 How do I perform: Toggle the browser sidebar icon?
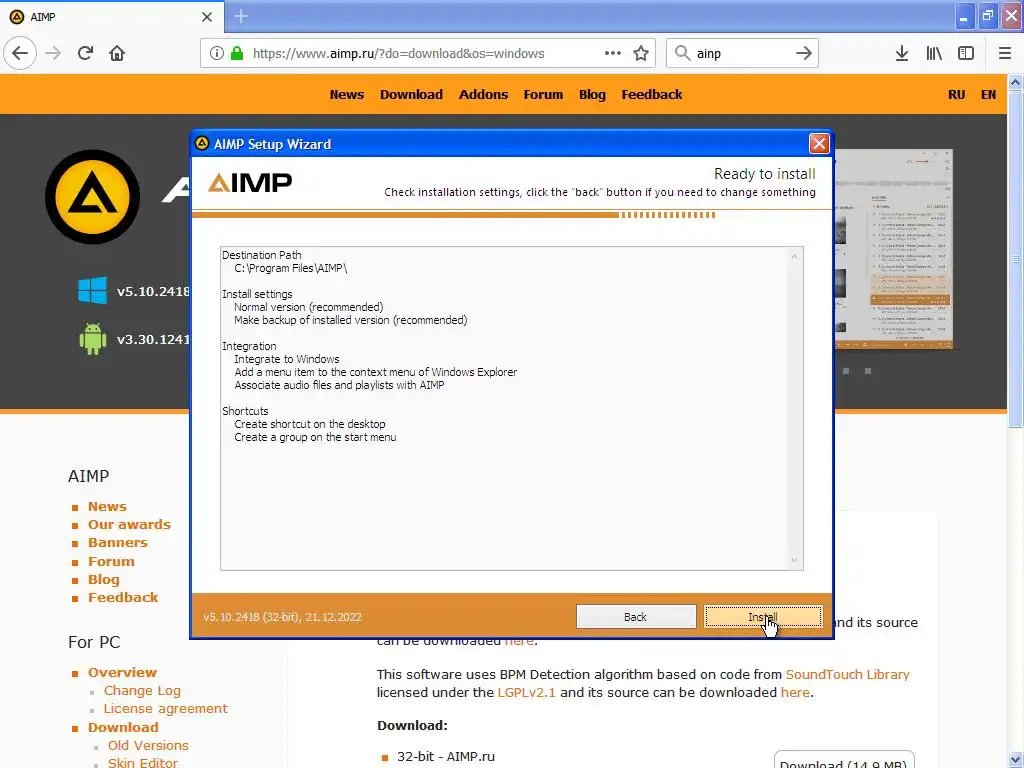coord(966,54)
